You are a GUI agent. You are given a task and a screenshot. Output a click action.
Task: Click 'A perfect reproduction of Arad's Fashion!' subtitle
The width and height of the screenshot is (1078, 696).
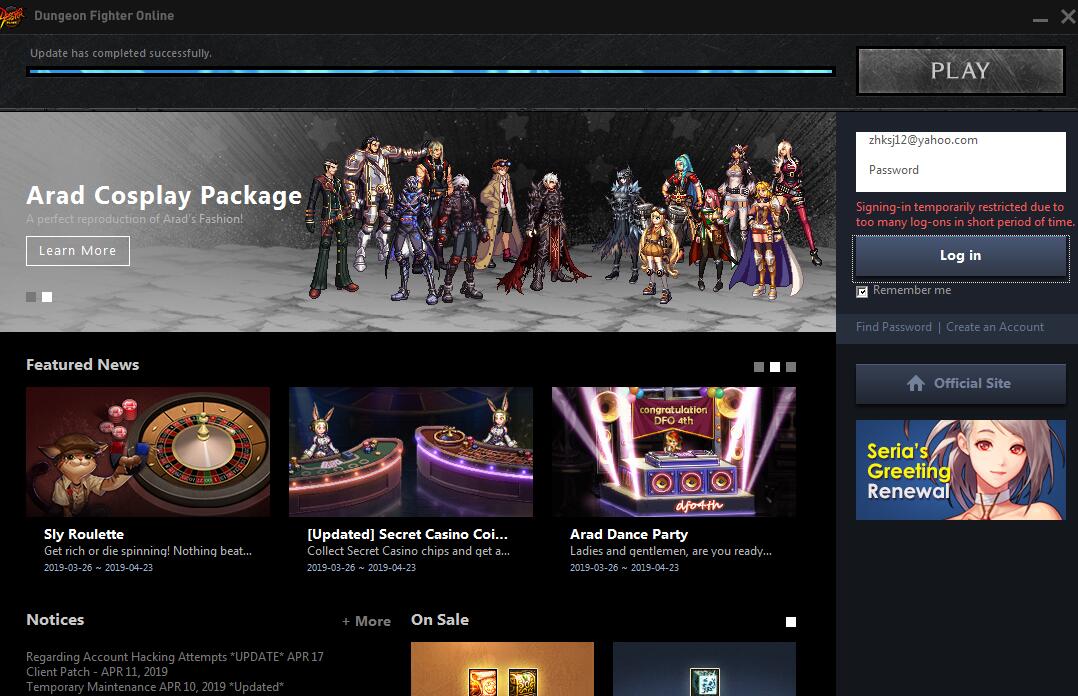point(135,219)
